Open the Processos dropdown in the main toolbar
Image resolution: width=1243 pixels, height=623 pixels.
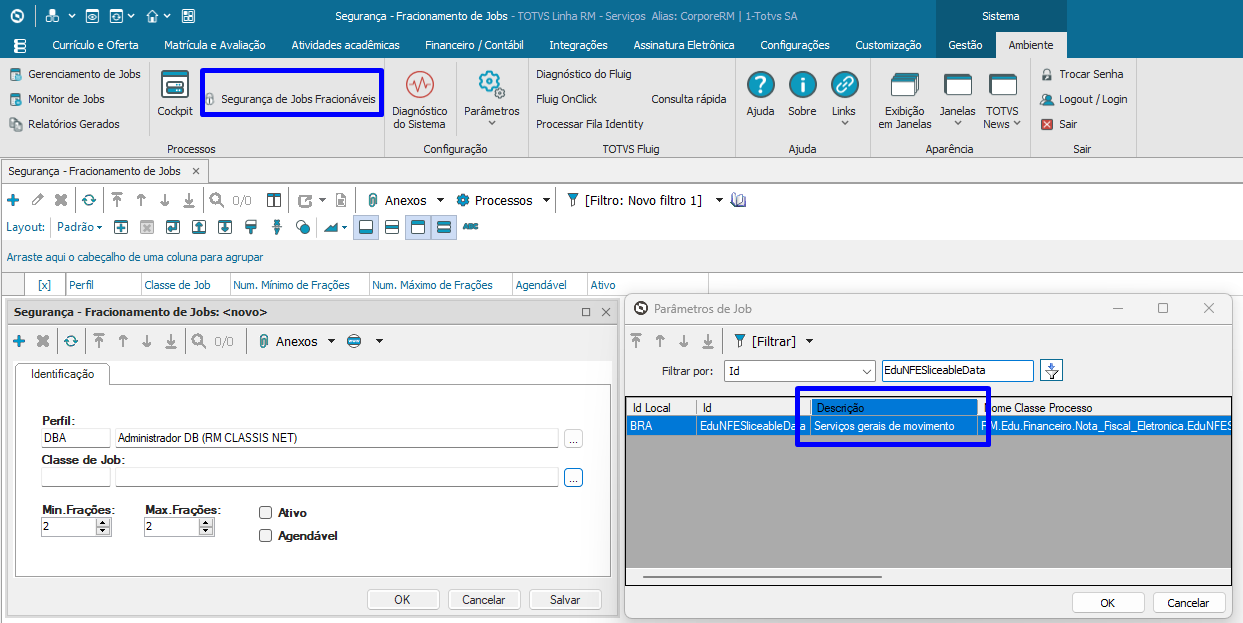coord(546,200)
